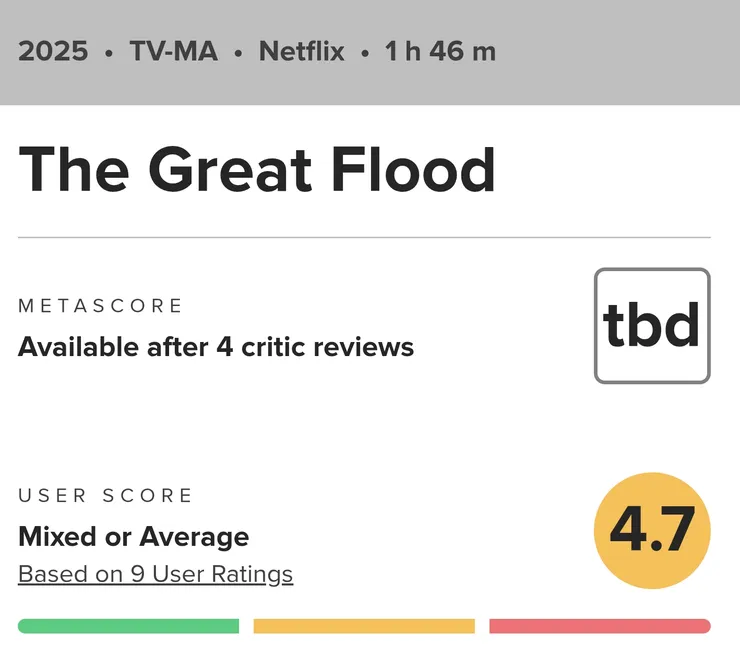The width and height of the screenshot is (740, 659).
Task: Open the Based on 9 User Ratings link
Action: coord(155,575)
